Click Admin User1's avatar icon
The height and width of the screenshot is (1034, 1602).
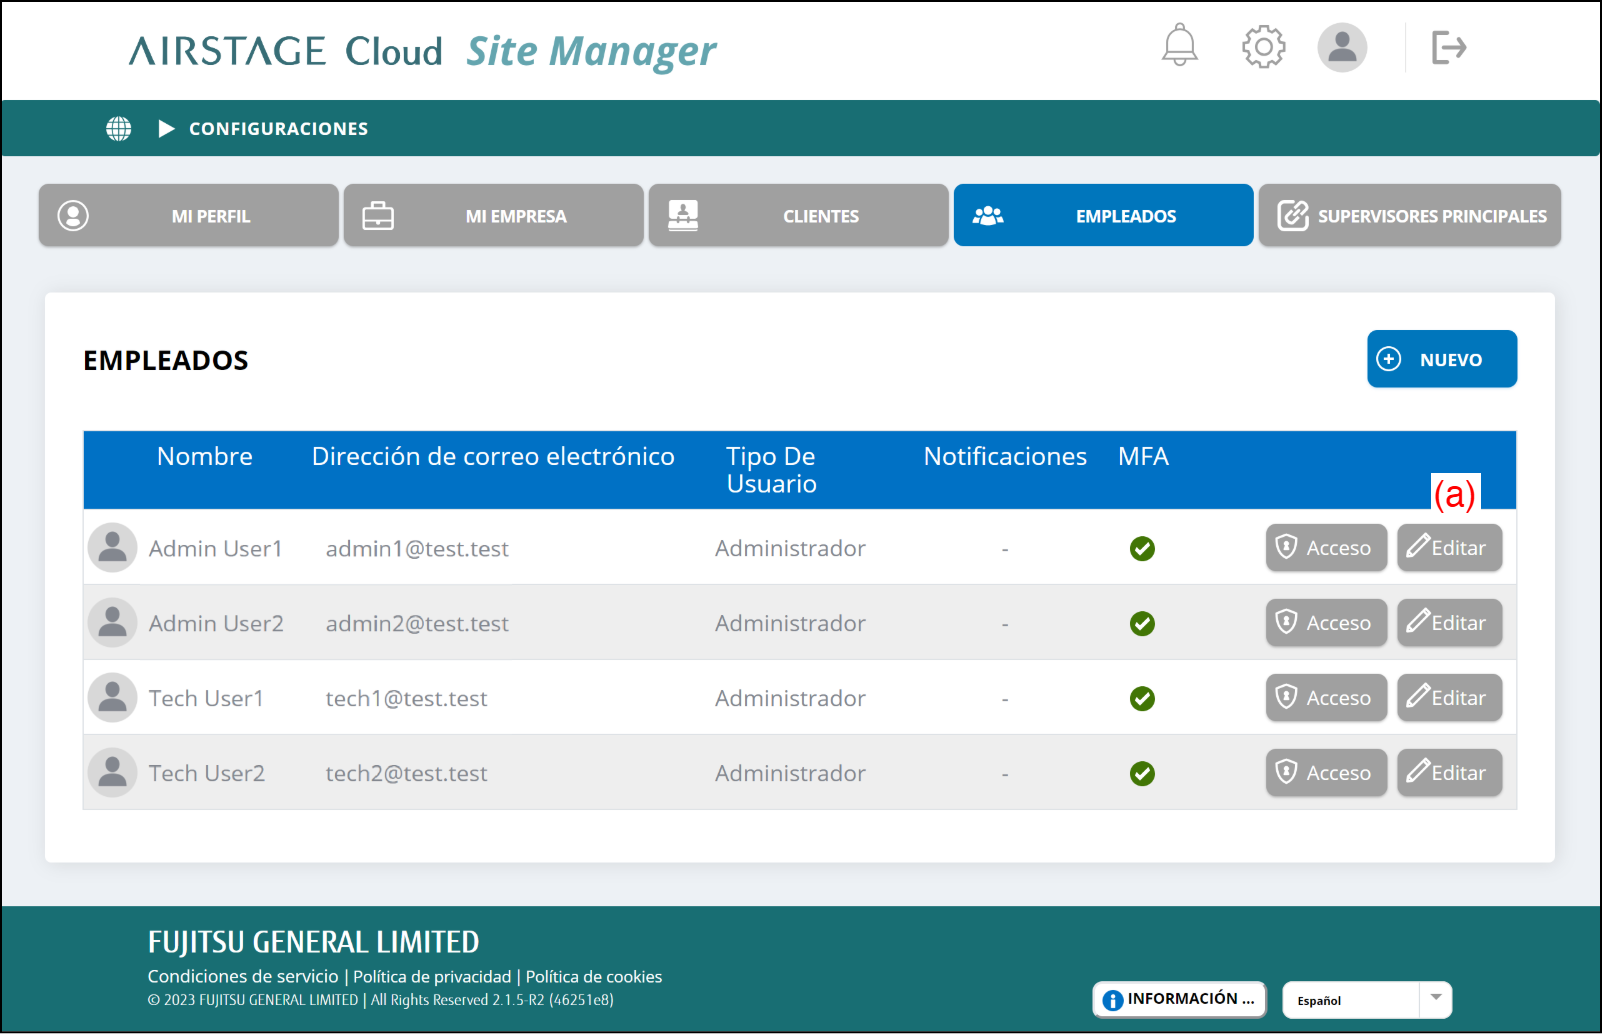click(113, 548)
